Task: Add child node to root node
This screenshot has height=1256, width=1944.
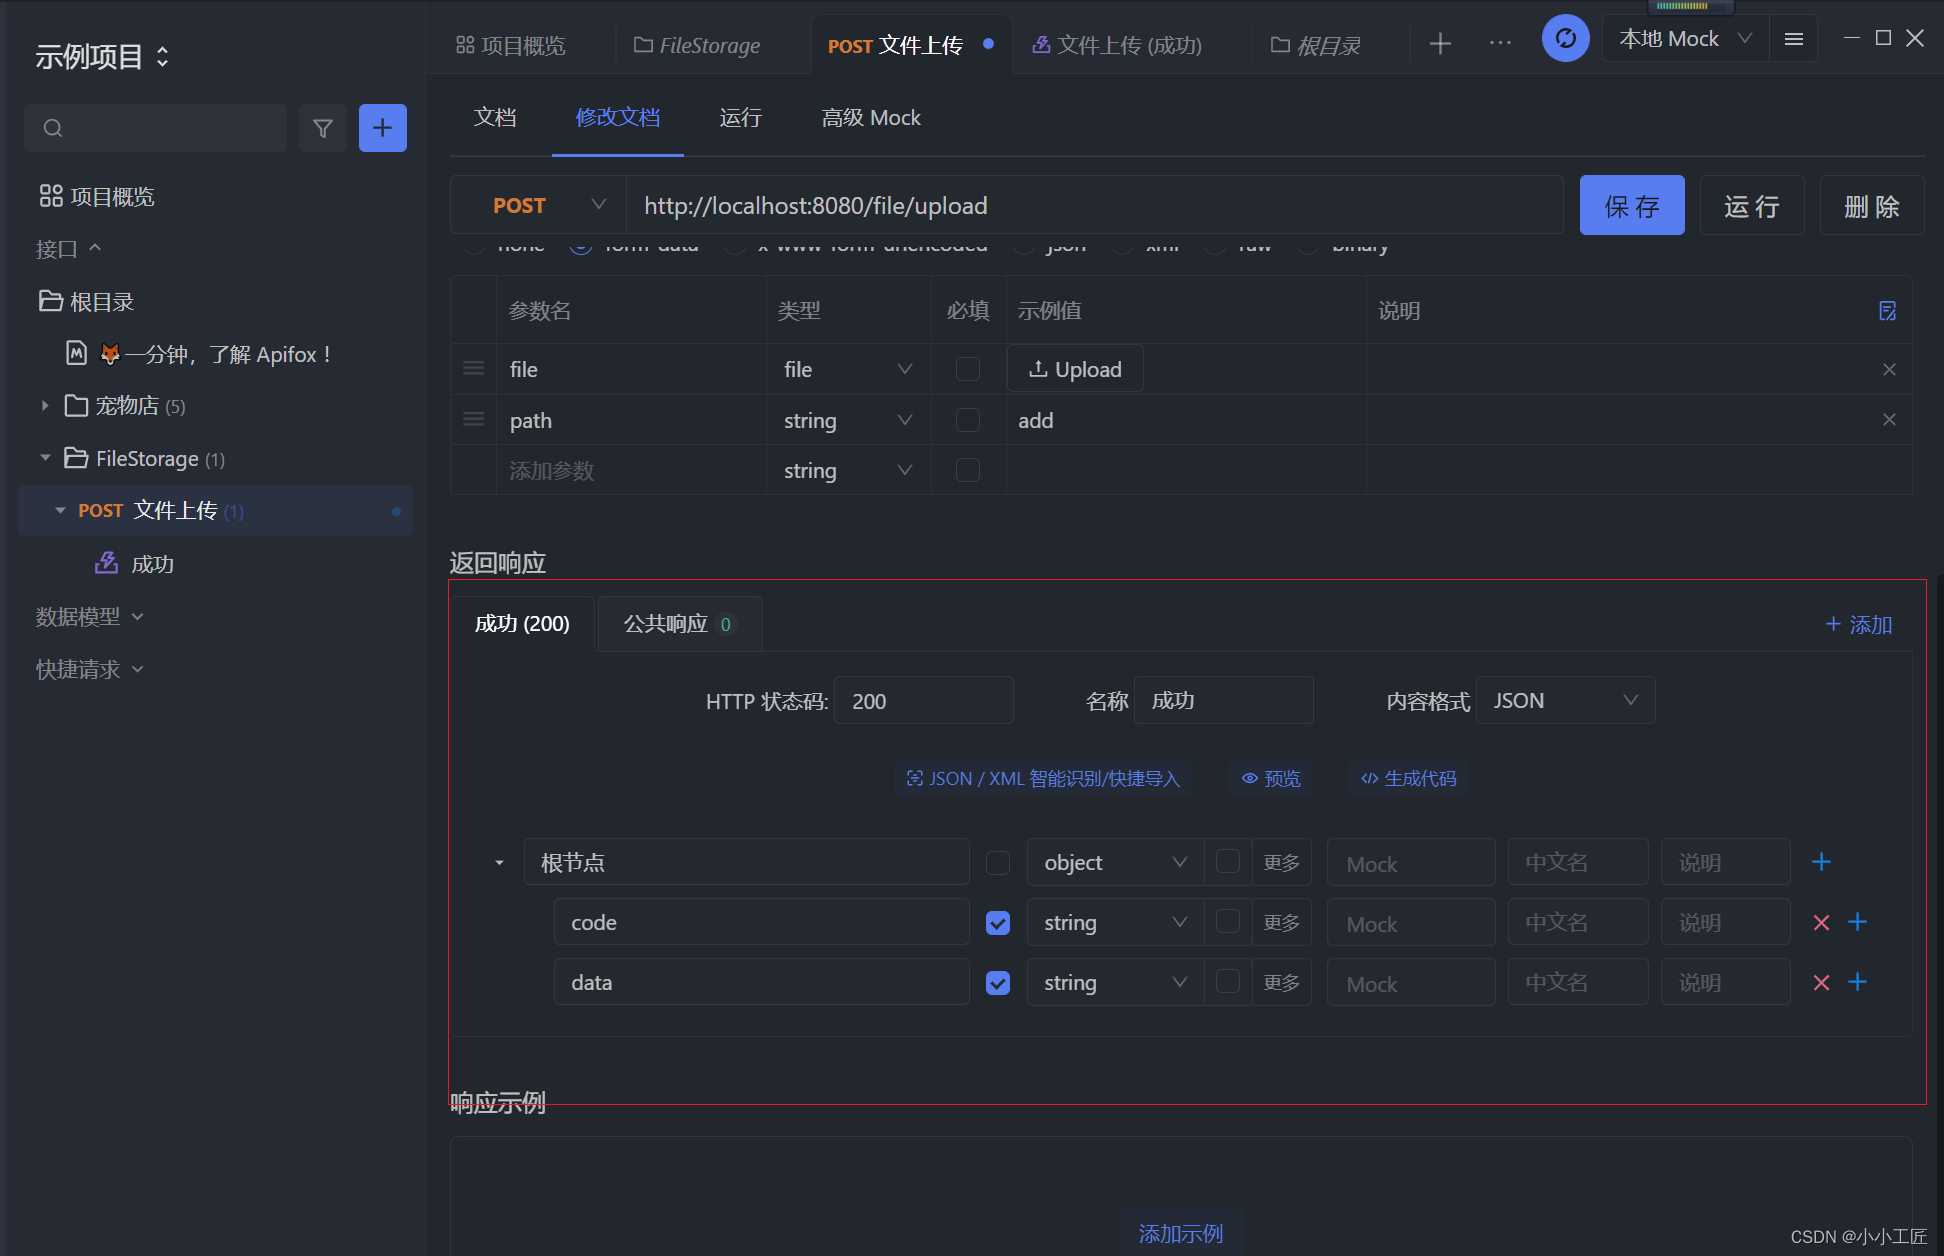Action: pyautogui.click(x=1821, y=862)
